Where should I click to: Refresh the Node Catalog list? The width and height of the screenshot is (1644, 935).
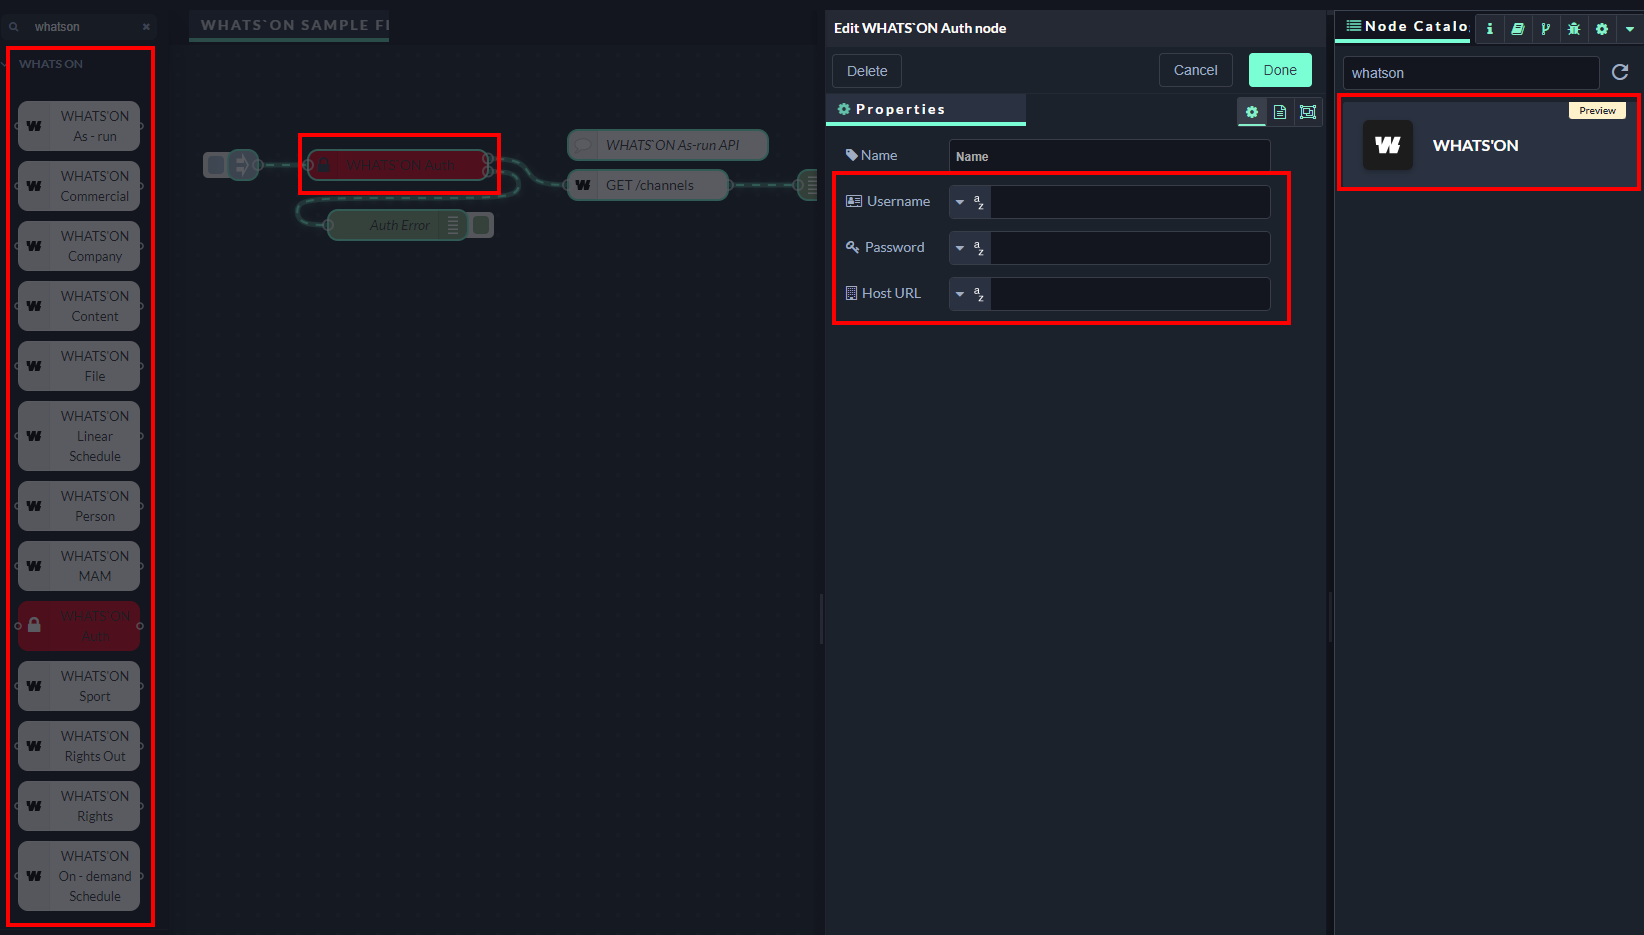point(1620,72)
